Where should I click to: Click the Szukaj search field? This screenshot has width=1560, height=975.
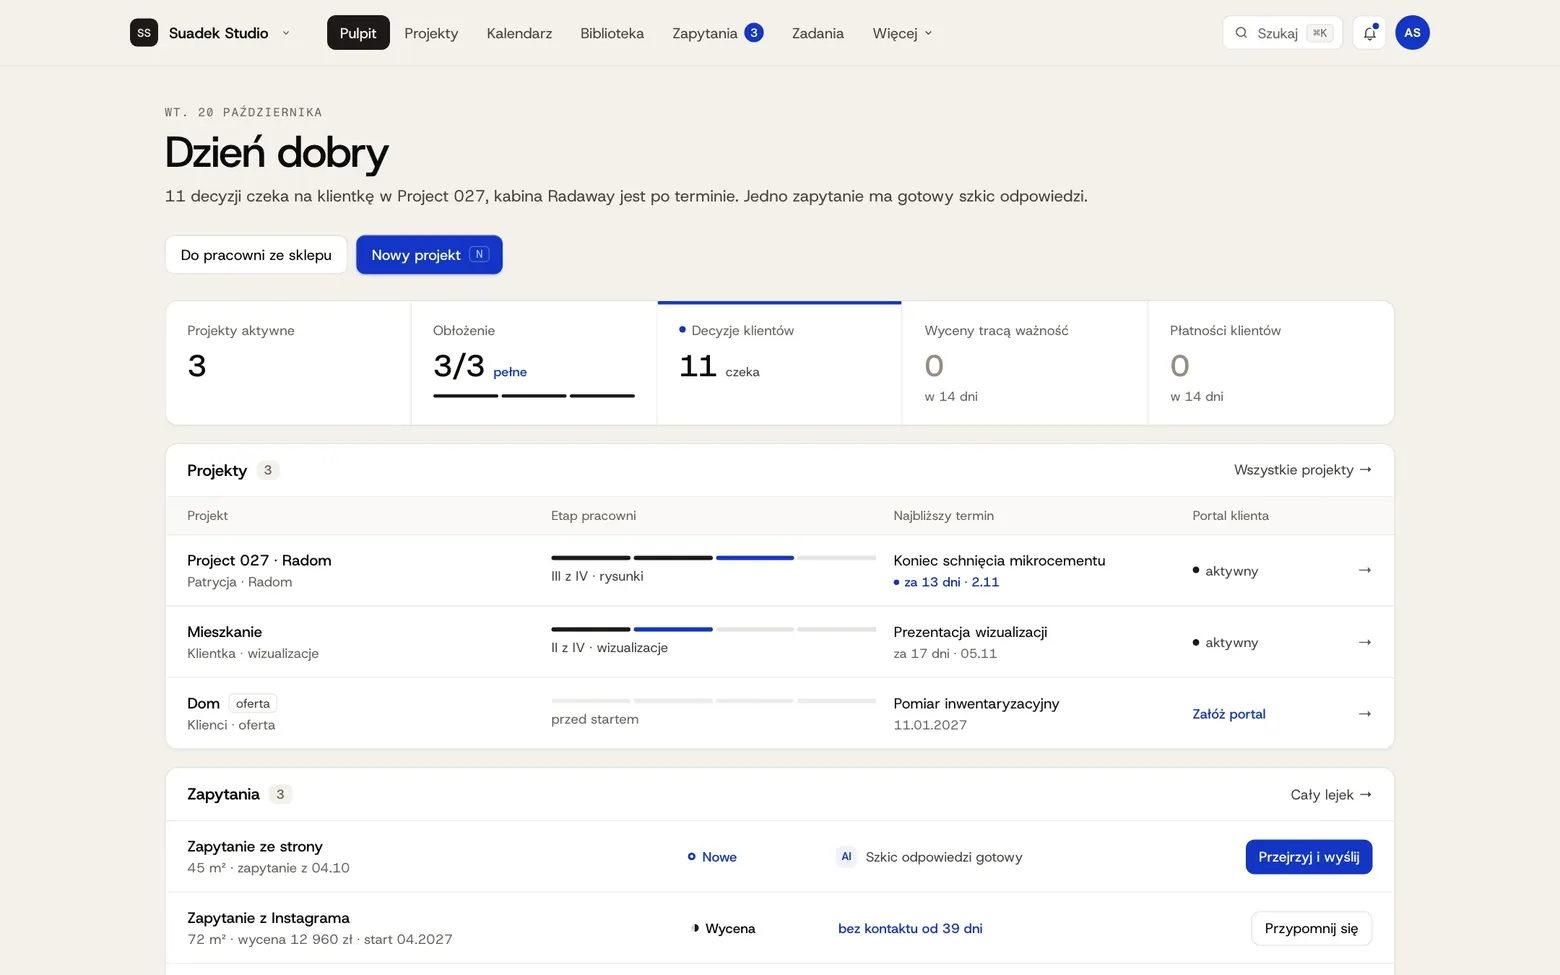[x=1283, y=33]
